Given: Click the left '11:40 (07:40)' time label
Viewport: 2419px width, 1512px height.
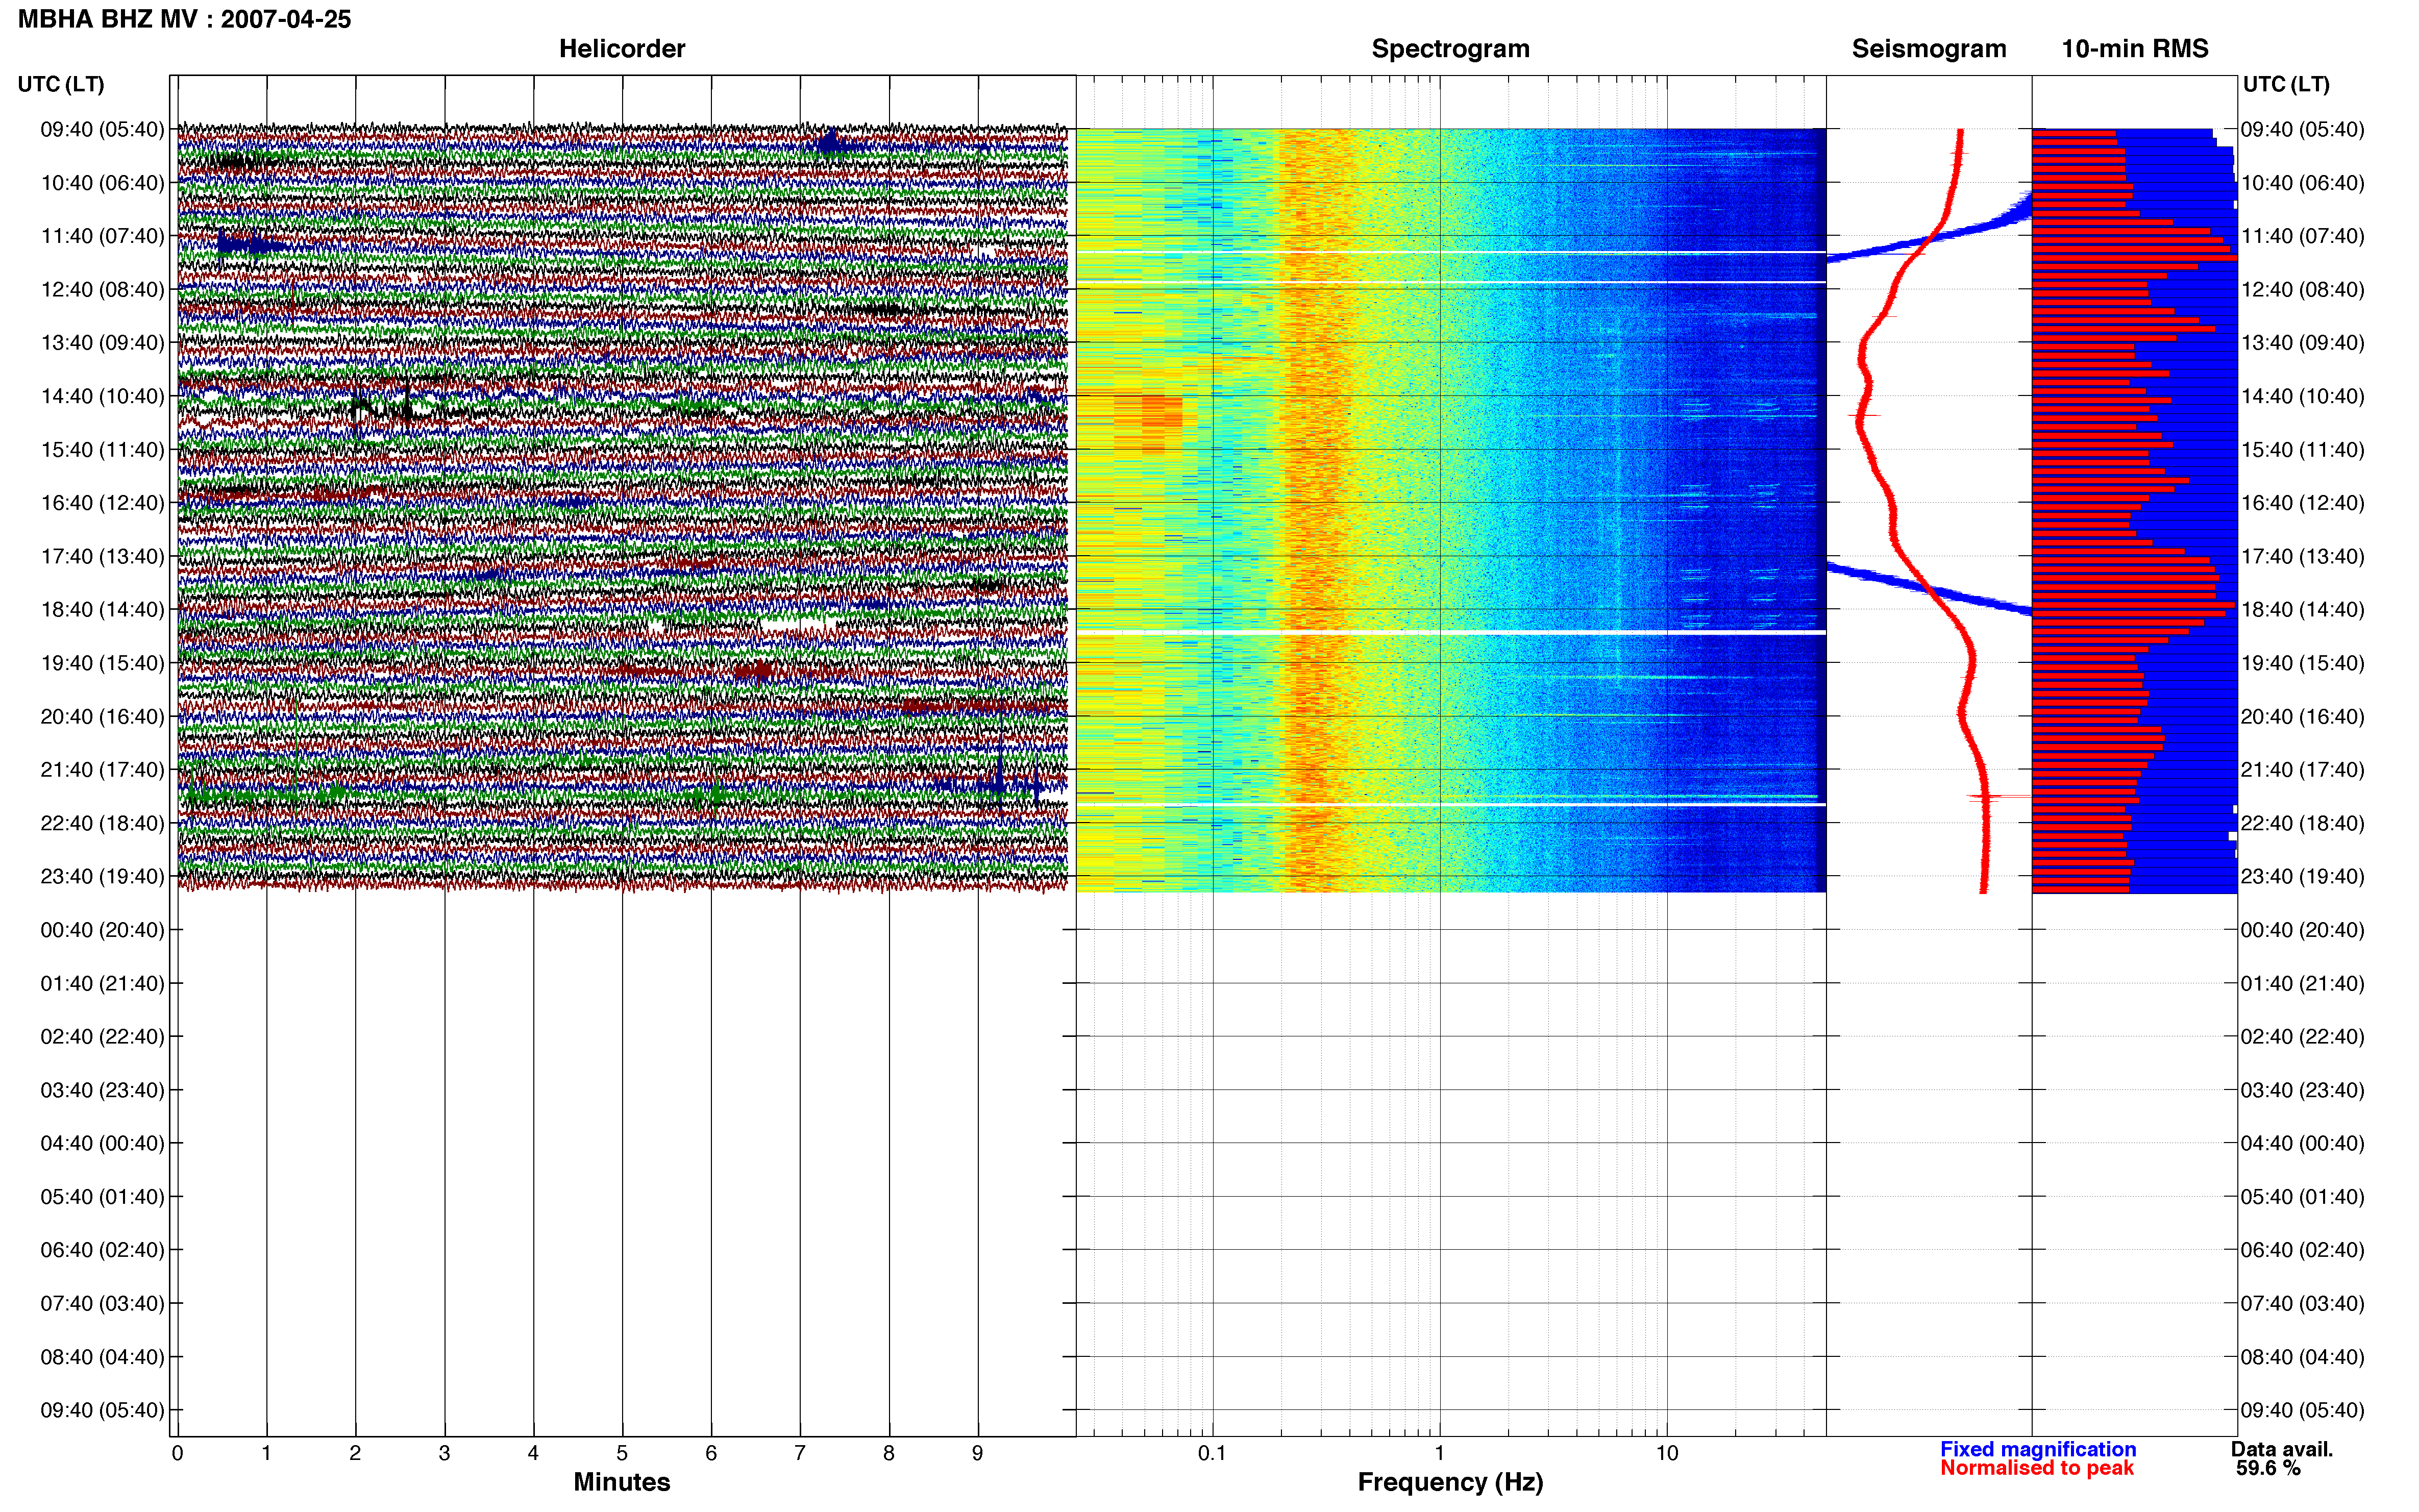Looking at the screenshot, I should (x=102, y=236).
